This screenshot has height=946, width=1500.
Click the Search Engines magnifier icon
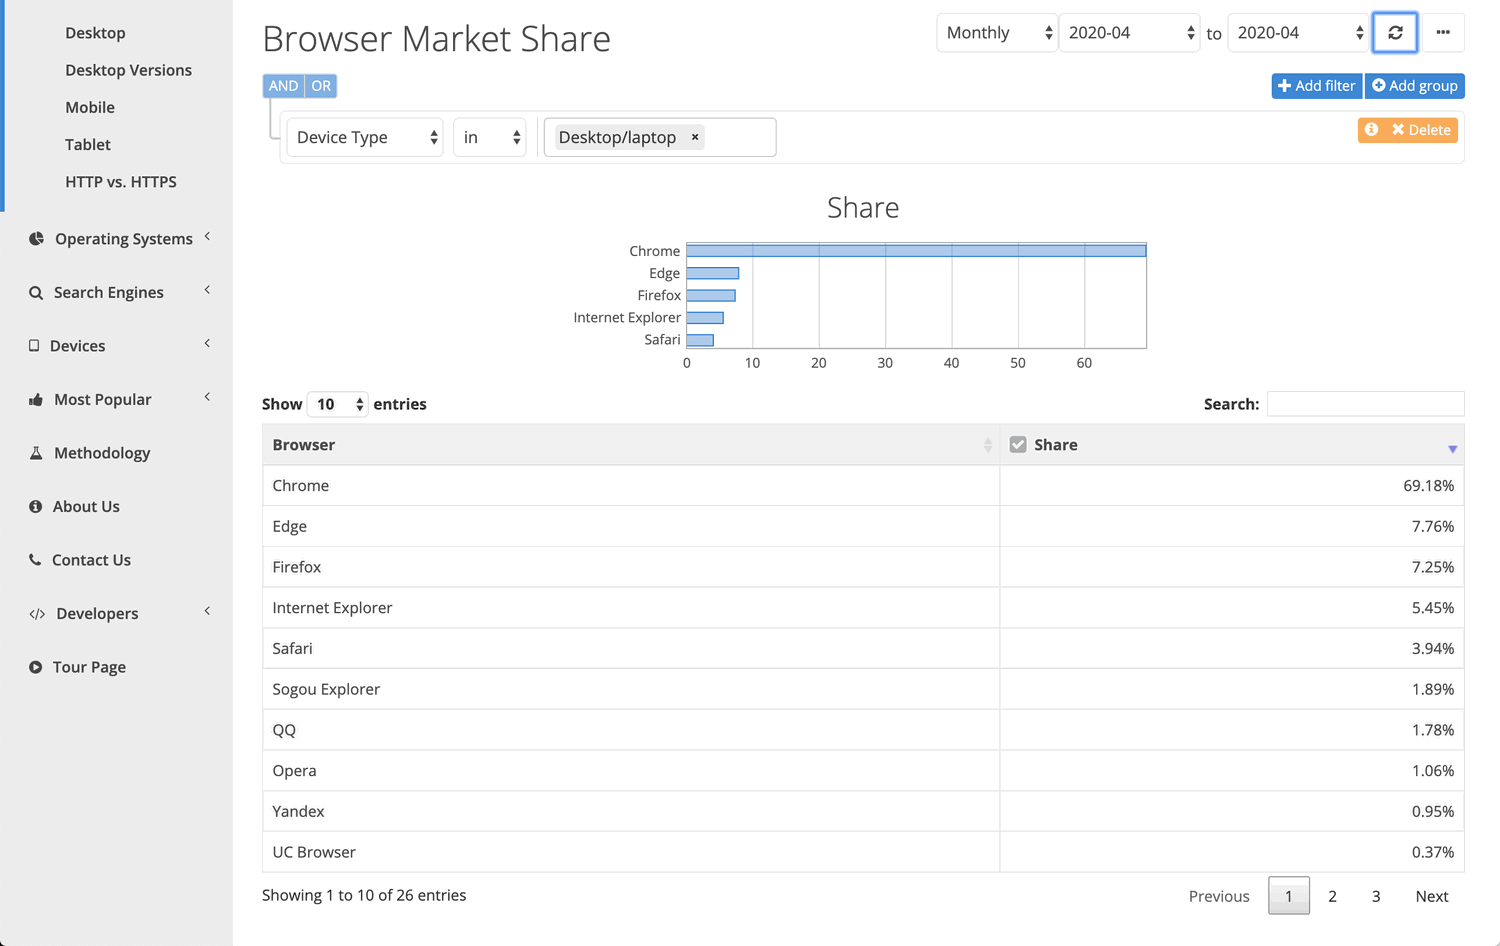pyautogui.click(x=35, y=292)
